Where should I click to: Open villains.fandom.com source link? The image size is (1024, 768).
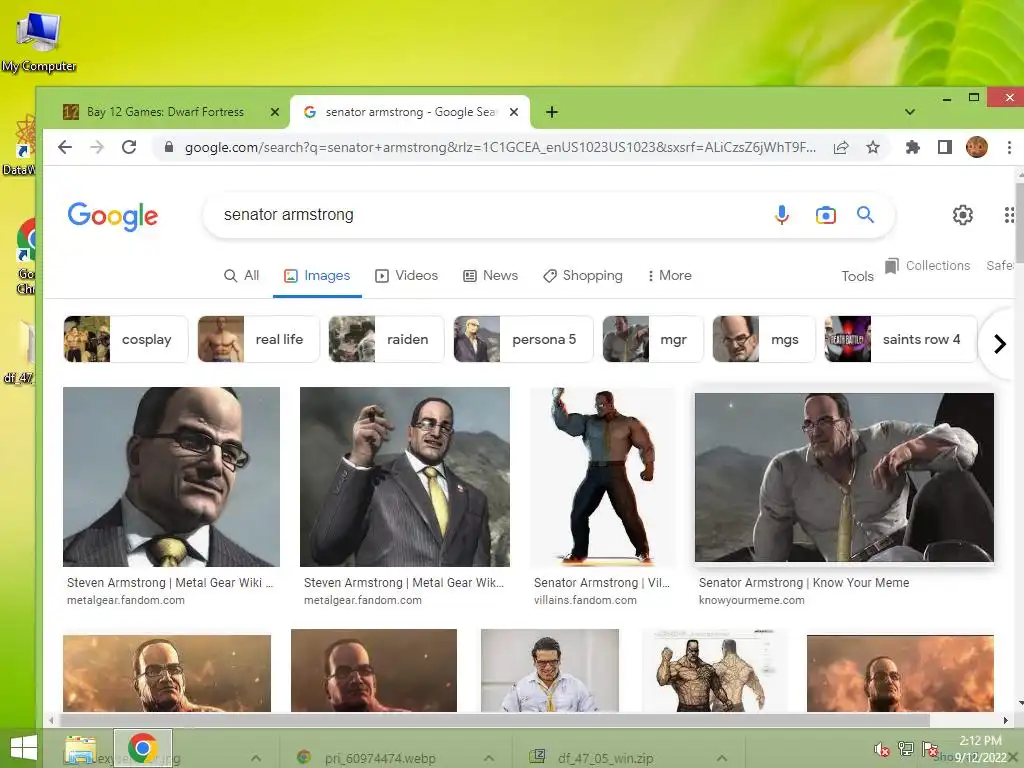coord(585,600)
